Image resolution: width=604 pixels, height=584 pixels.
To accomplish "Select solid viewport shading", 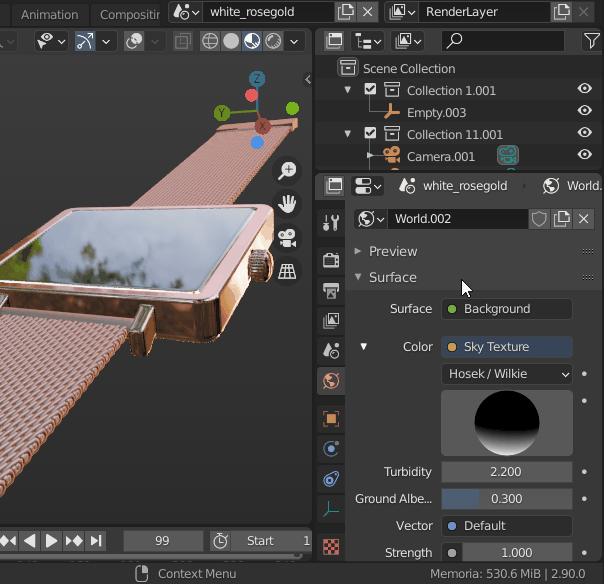I will point(231,41).
